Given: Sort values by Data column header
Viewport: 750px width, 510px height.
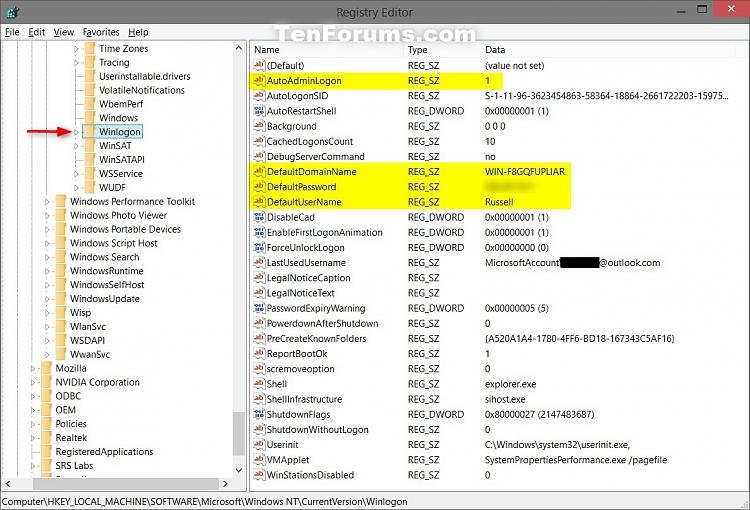Looking at the screenshot, I should tap(608, 50).
